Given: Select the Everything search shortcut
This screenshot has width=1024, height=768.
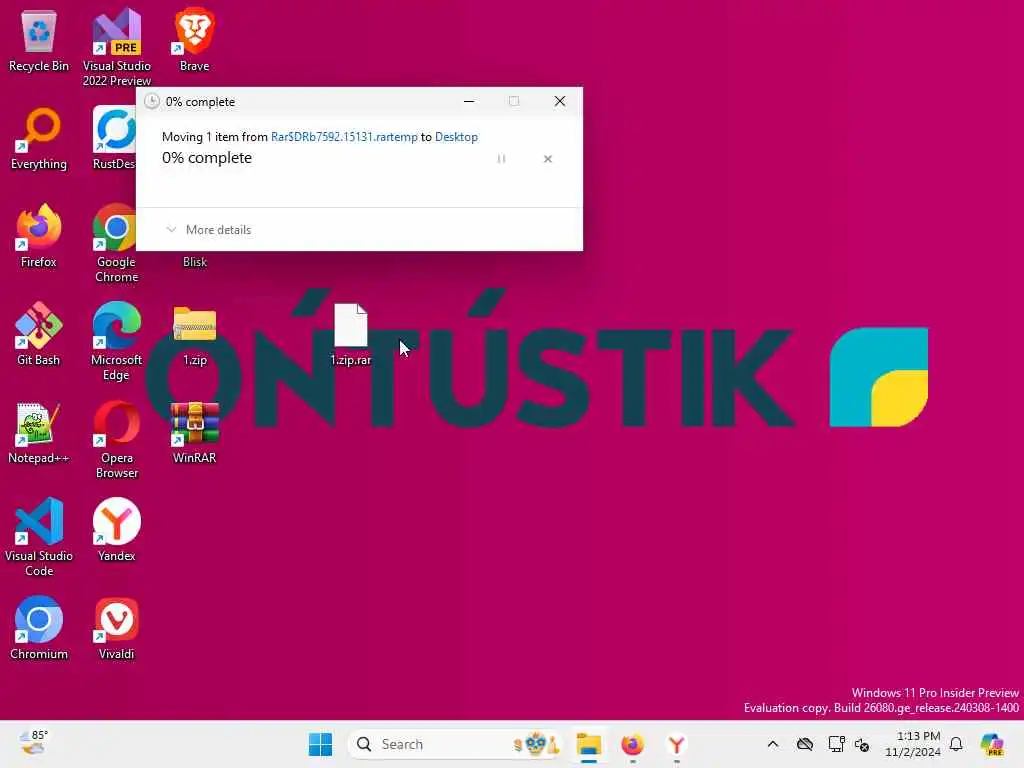Looking at the screenshot, I should [39, 138].
